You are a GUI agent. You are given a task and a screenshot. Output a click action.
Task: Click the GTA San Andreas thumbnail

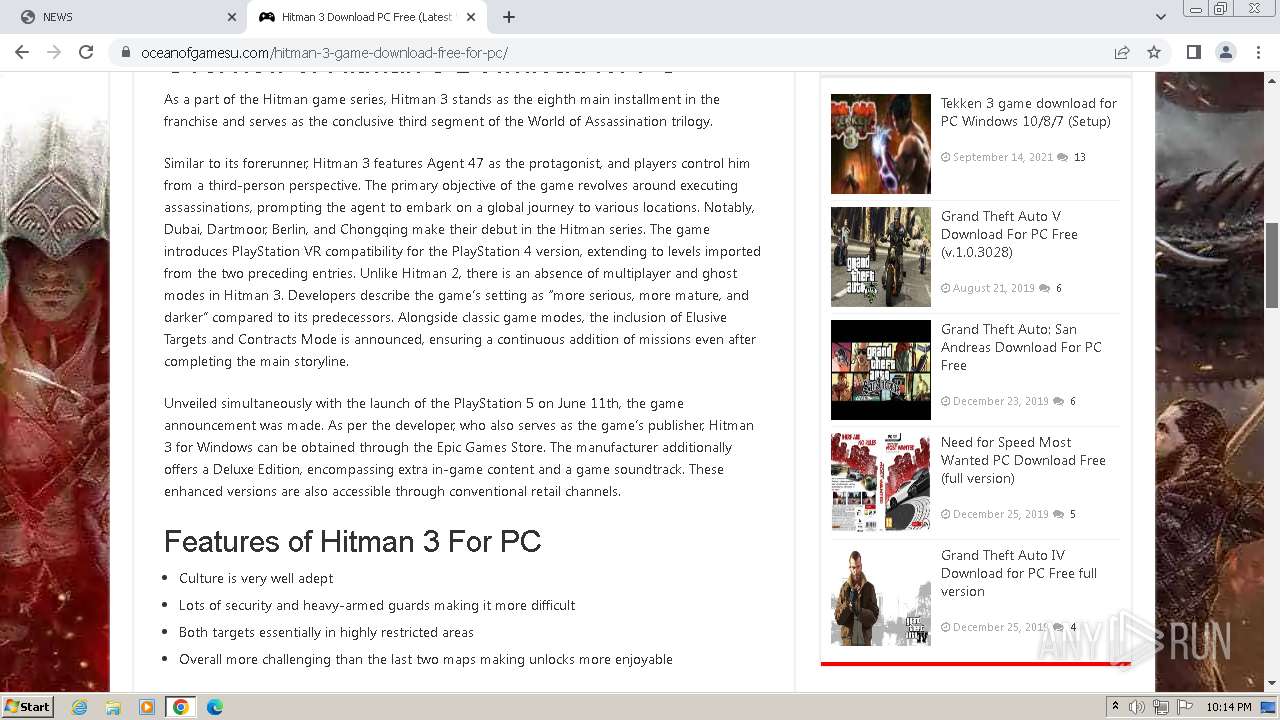point(881,370)
